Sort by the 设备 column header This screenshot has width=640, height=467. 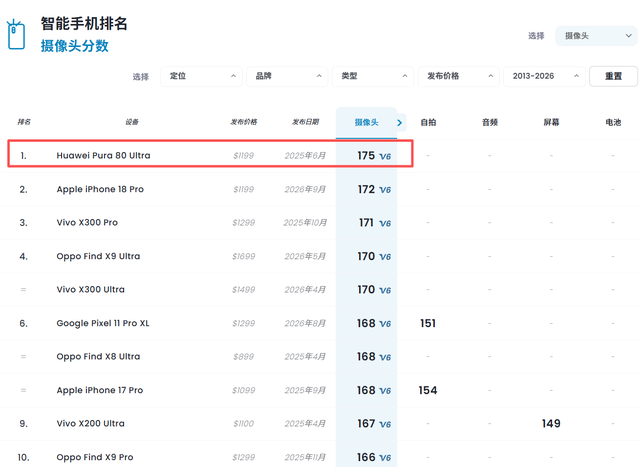click(132, 122)
